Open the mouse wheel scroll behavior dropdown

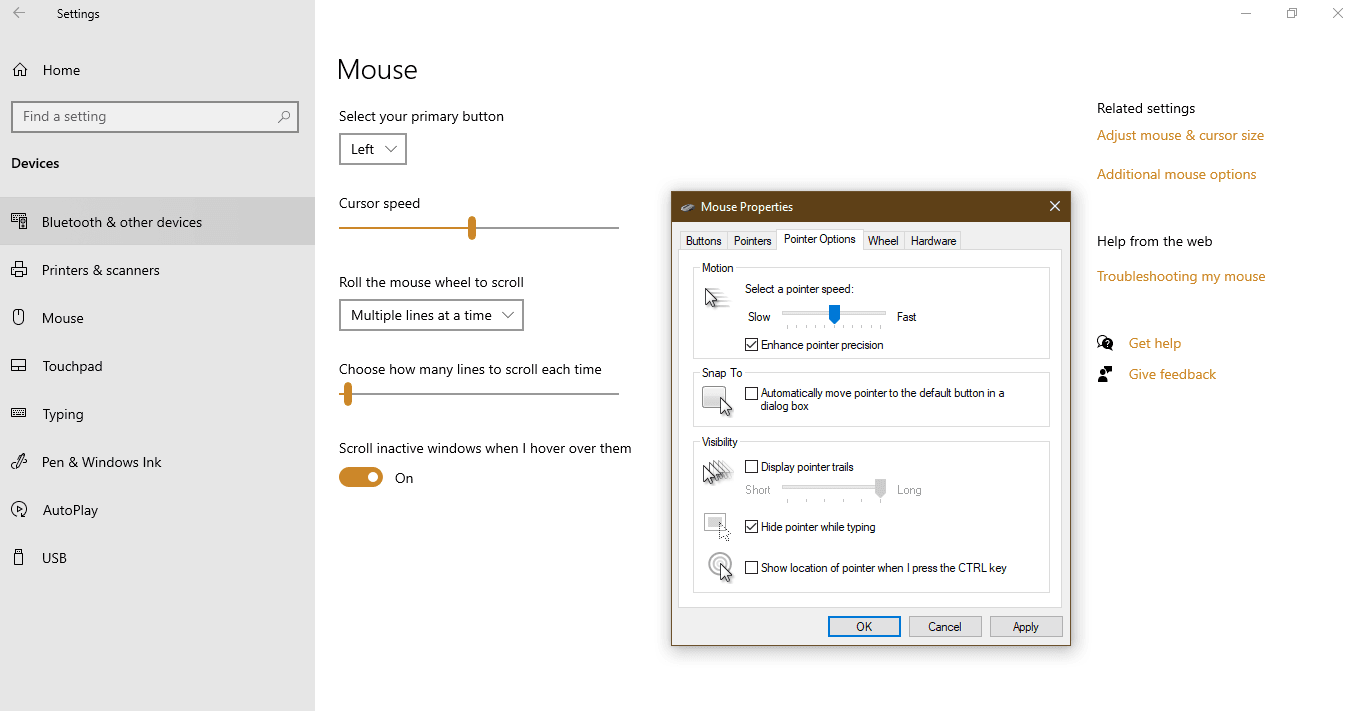click(x=431, y=315)
